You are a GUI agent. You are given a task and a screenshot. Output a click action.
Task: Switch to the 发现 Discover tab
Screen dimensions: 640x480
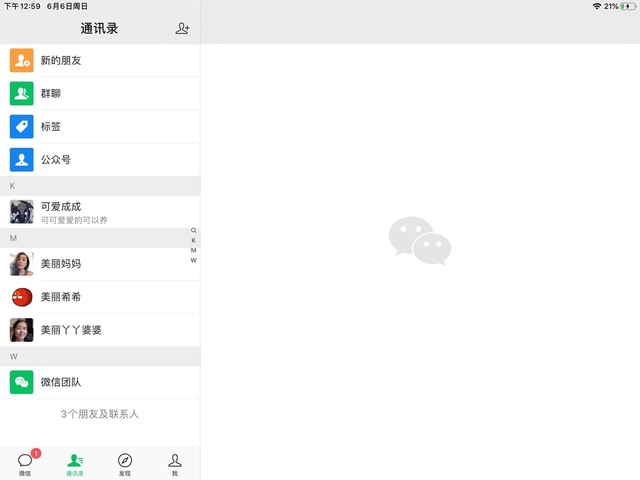125,463
